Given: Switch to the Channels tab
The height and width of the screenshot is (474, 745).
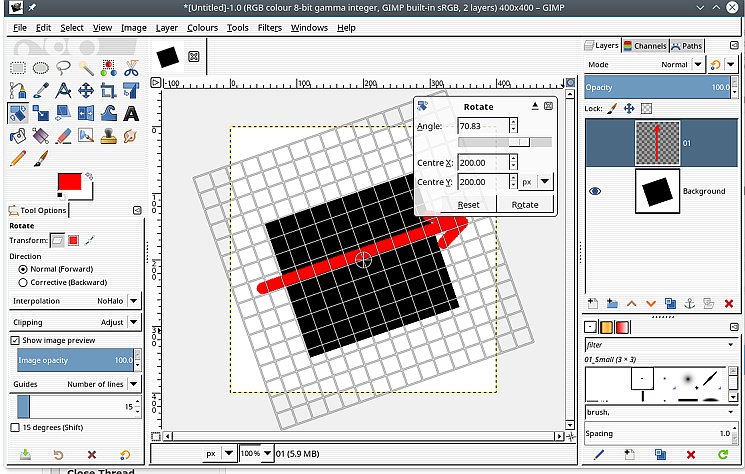Looking at the screenshot, I should (645, 45).
